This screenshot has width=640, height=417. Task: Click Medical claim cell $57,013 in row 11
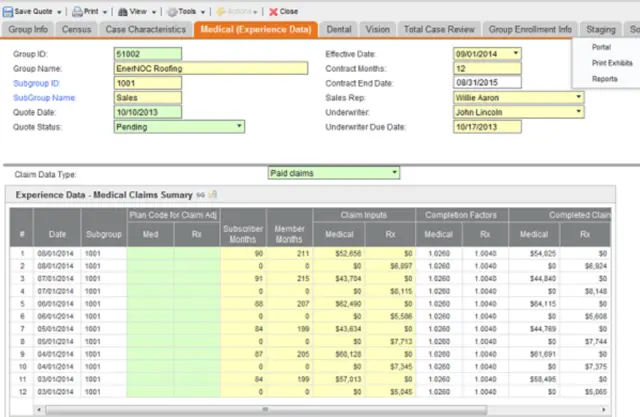coord(339,379)
